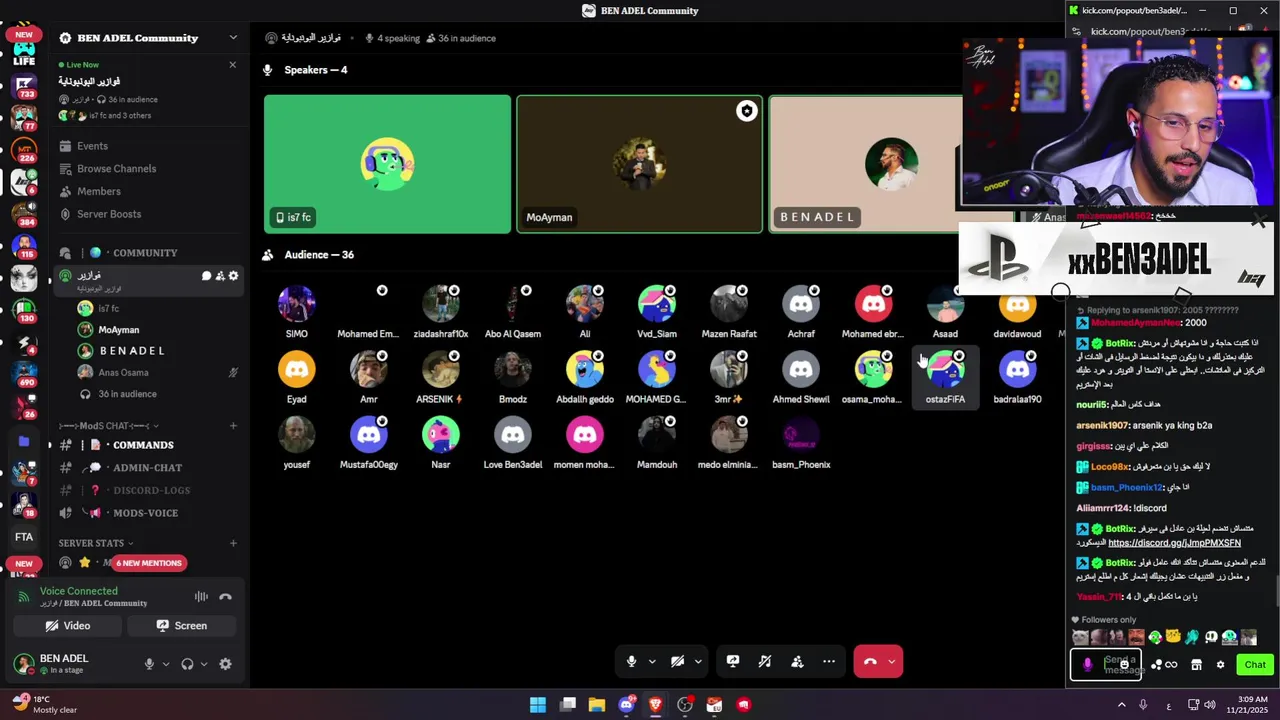Click the red disconnect phone button

point(870,661)
